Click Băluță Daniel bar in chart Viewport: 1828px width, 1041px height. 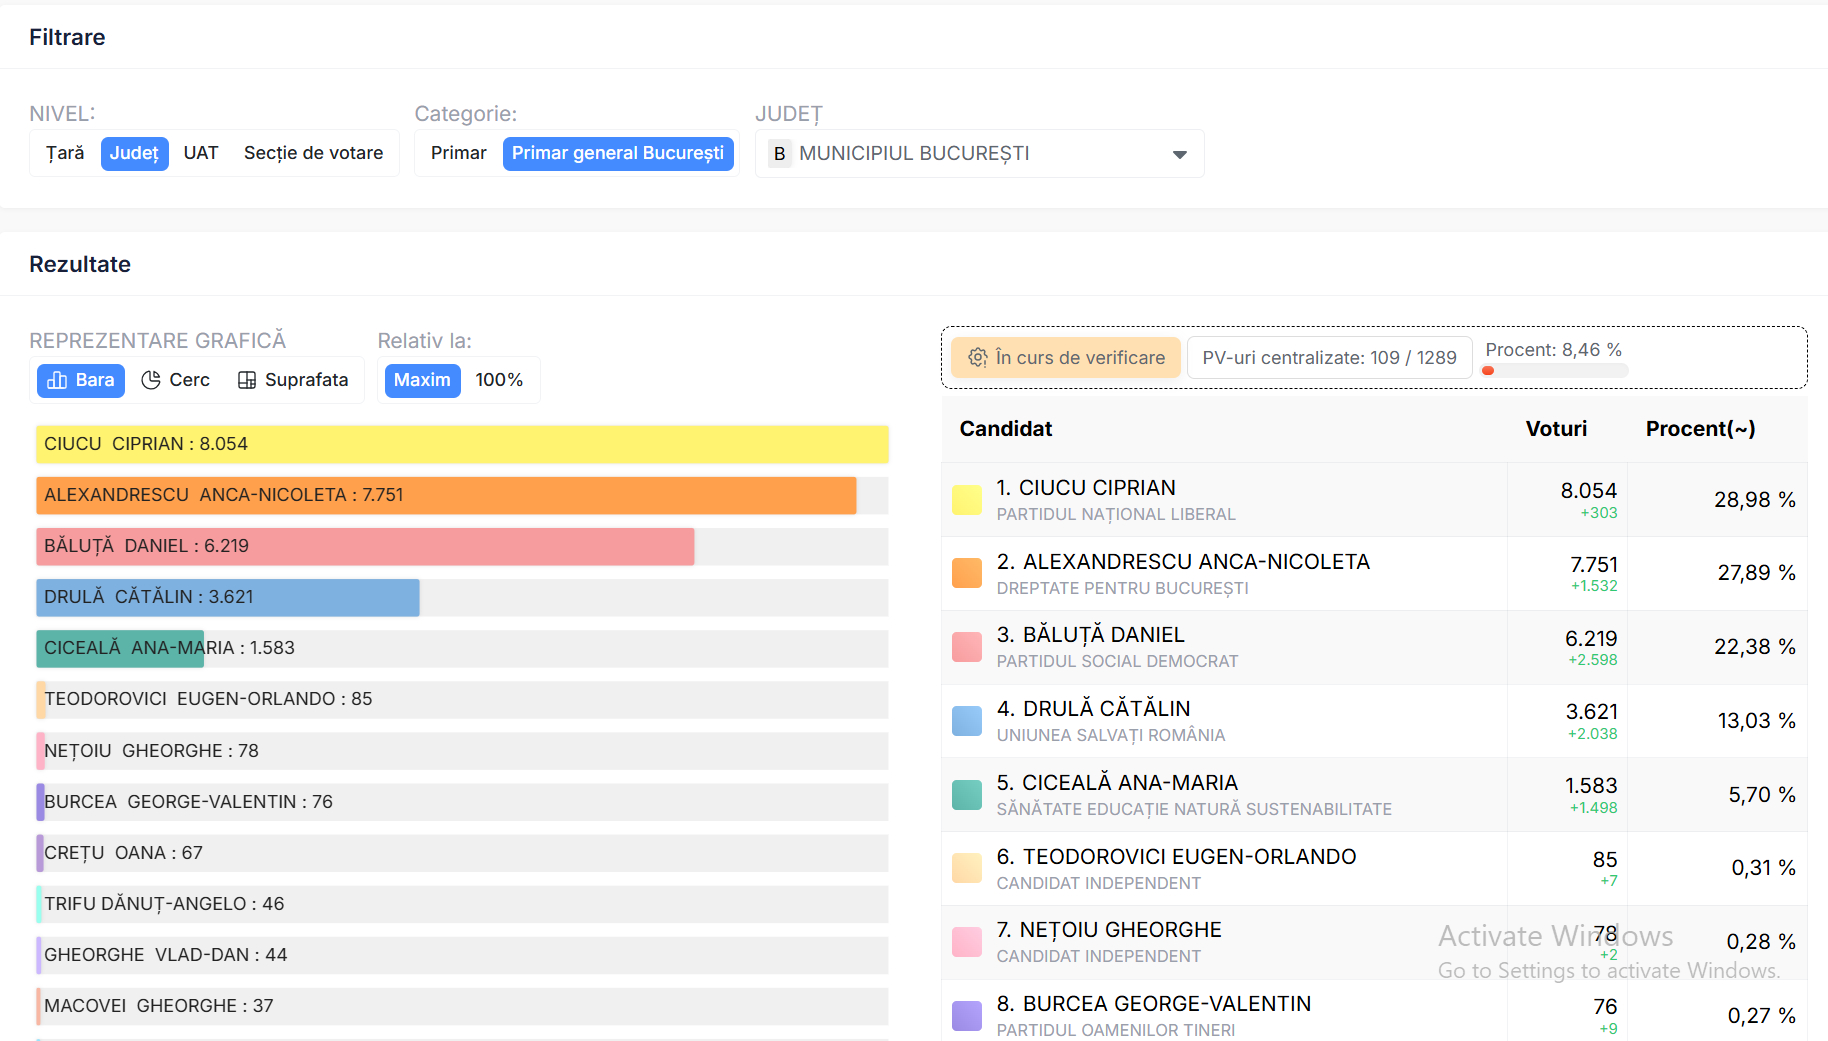365,546
